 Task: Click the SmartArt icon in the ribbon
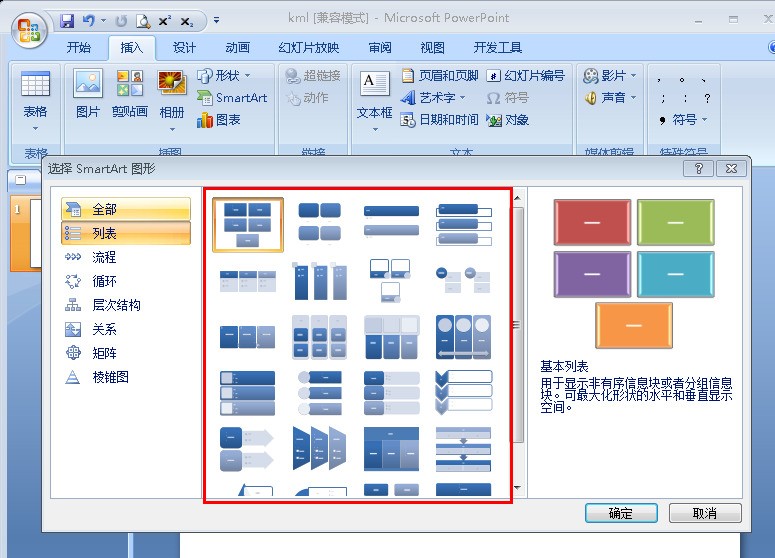click(205, 97)
